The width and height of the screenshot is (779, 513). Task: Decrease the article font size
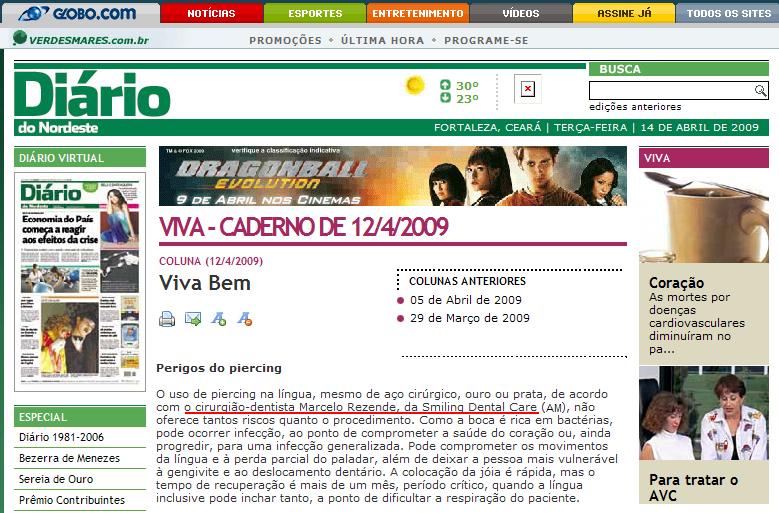coord(244,319)
